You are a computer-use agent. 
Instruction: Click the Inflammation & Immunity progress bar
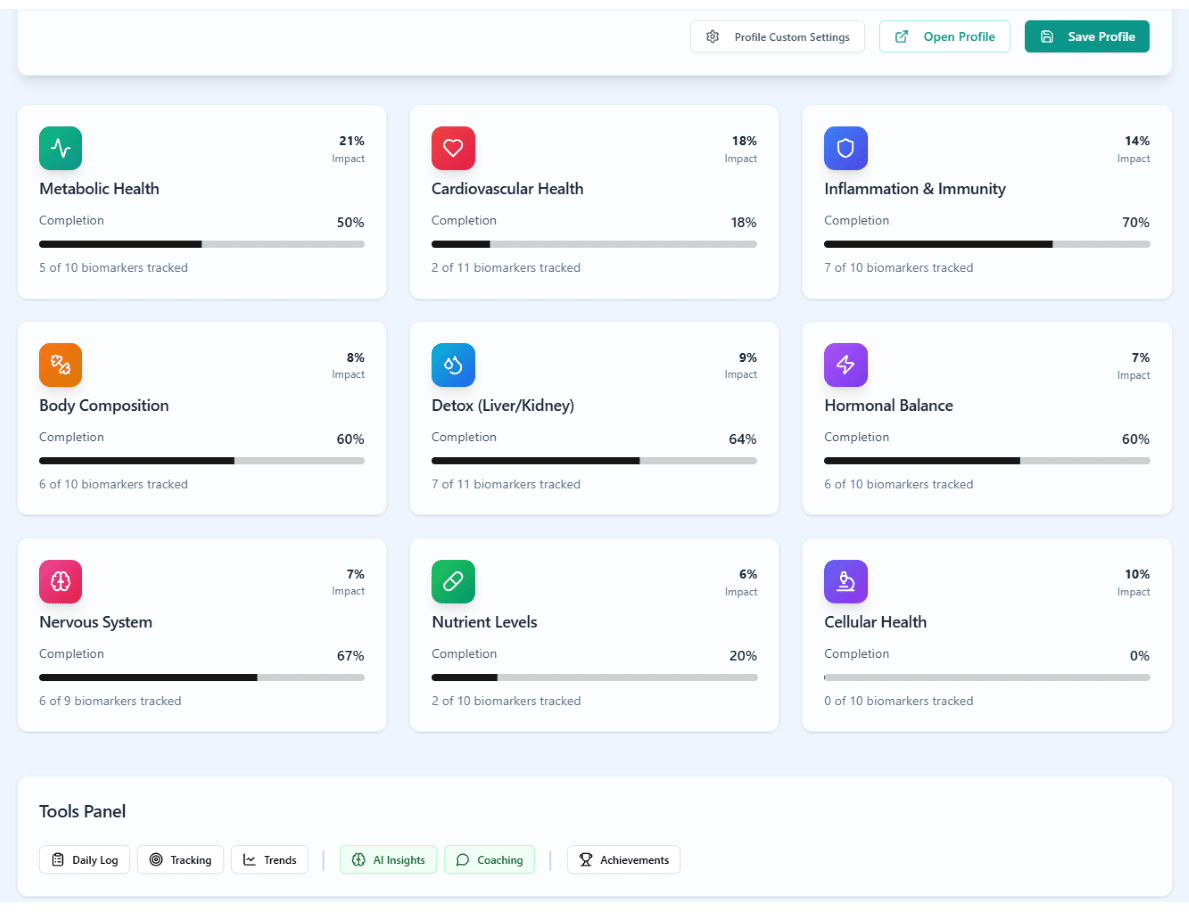(987, 244)
